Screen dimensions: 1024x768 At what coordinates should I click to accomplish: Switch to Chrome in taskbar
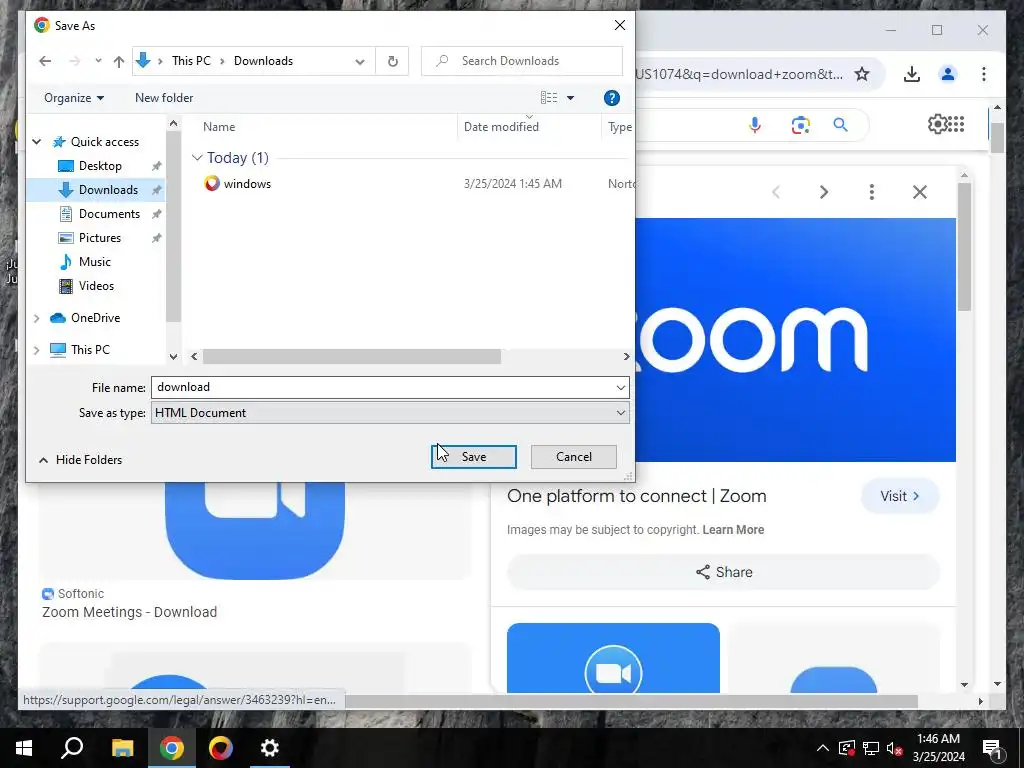pos(172,748)
